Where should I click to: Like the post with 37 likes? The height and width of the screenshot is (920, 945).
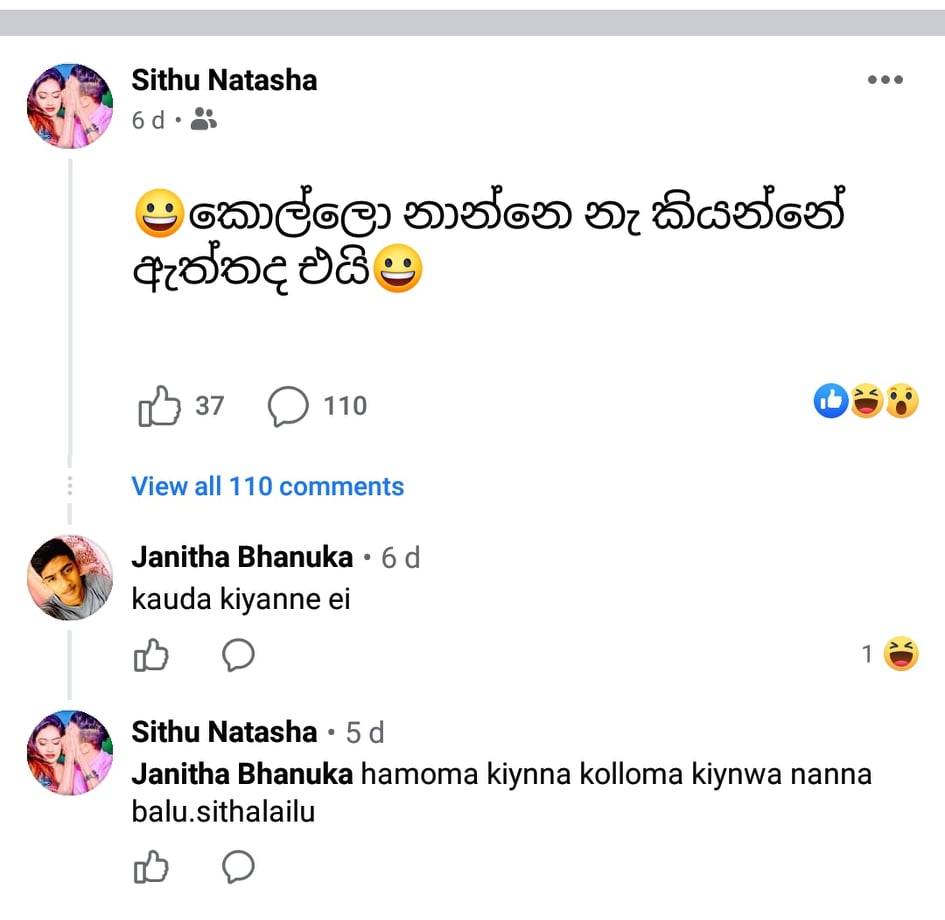tap(159, 405)
